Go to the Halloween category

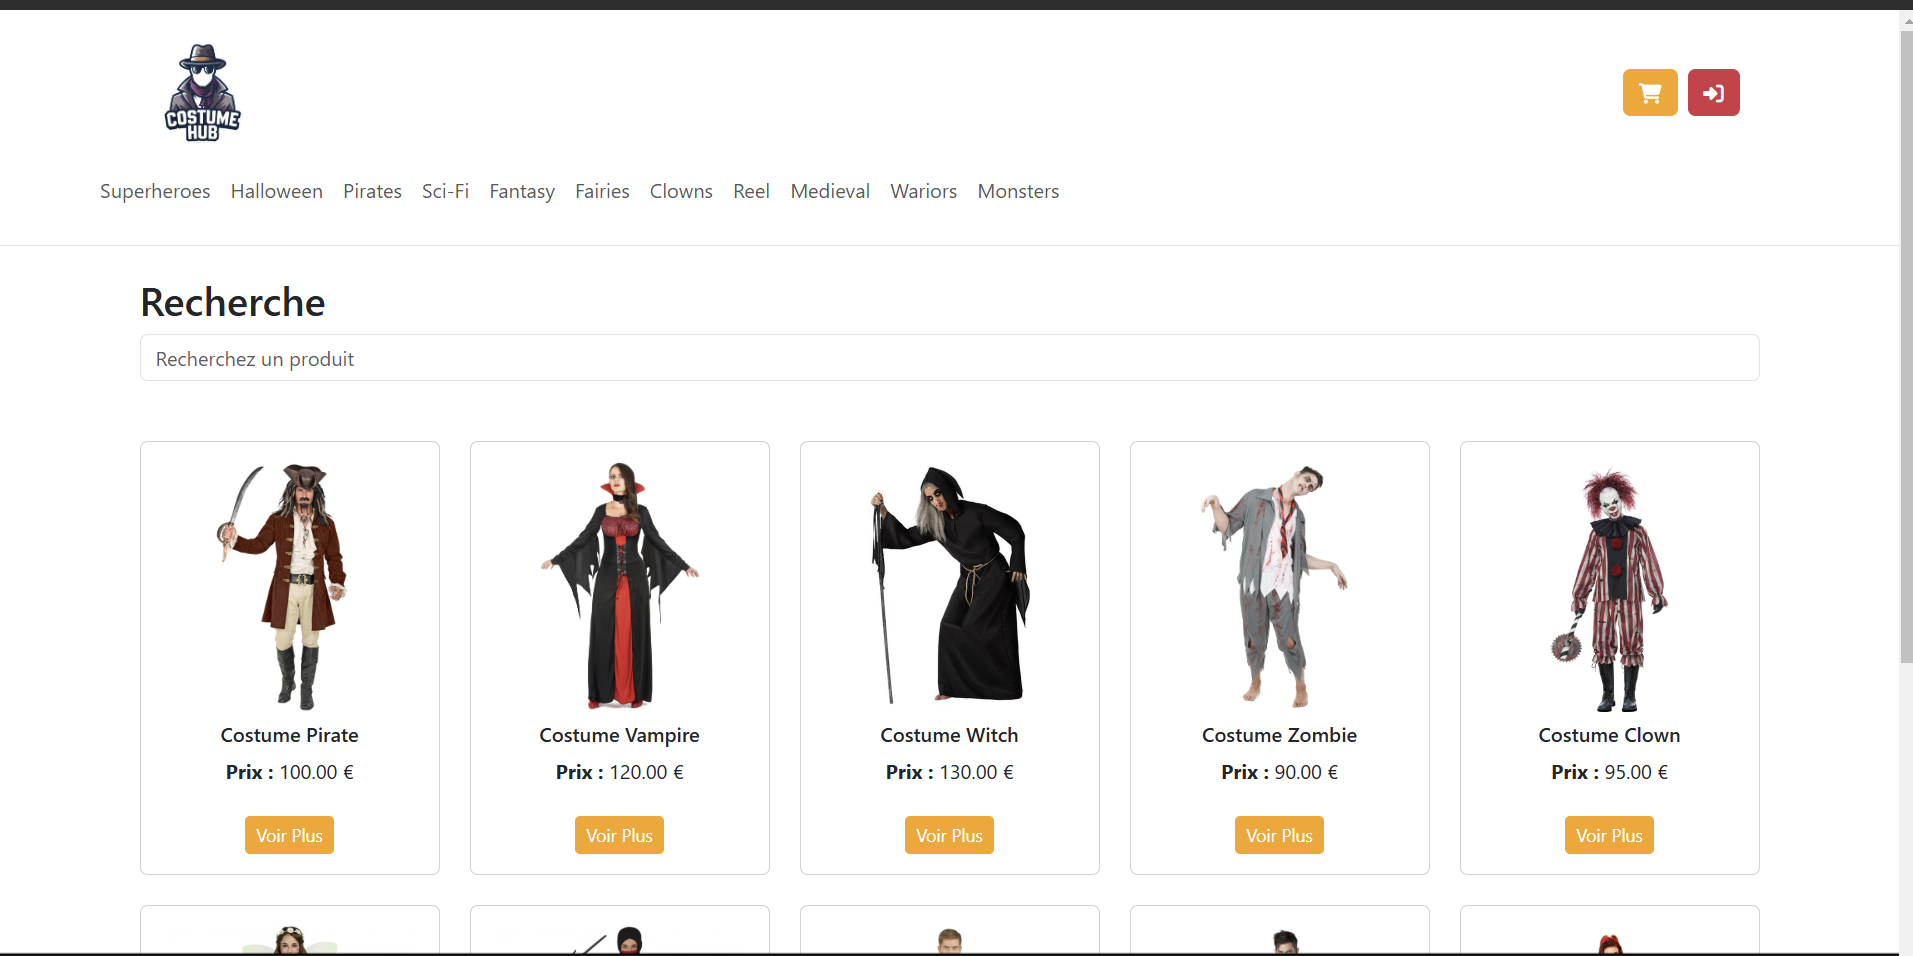[x=276, y=191]
